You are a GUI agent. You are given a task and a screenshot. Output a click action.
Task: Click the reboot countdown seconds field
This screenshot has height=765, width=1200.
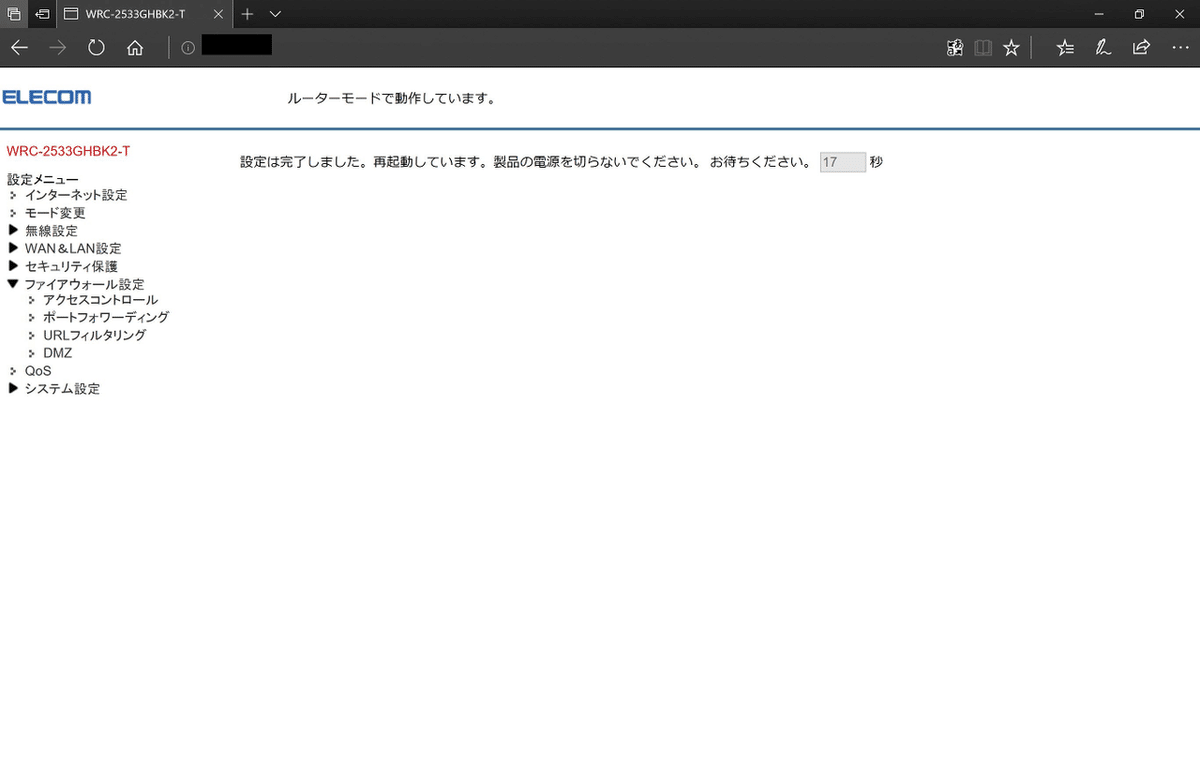(840, 161)
